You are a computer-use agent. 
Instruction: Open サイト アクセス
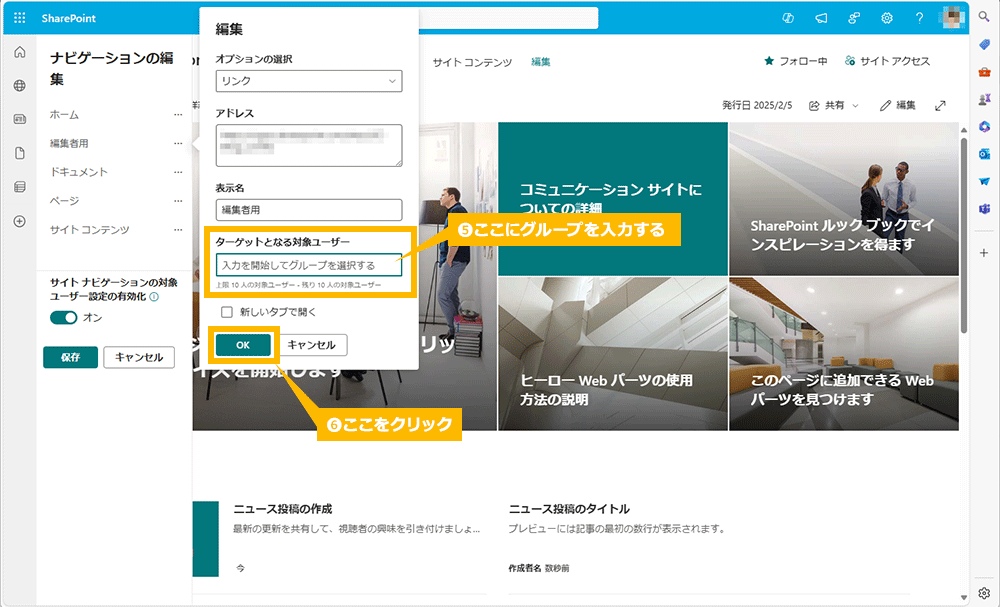pos(887,61)
